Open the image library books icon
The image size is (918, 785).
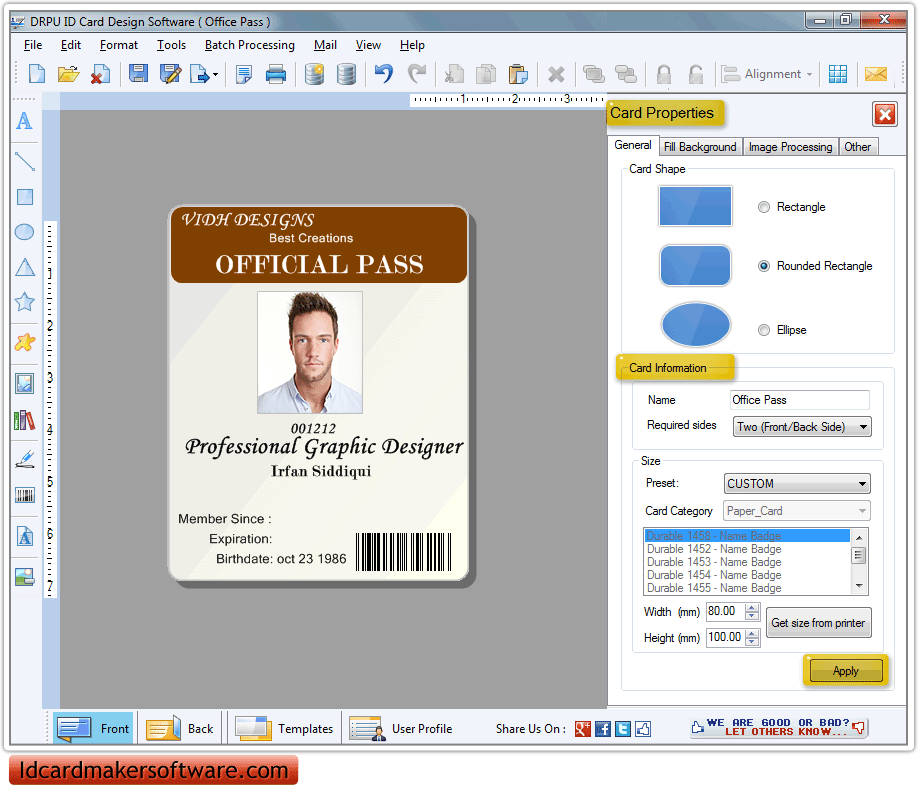[25, 420]
